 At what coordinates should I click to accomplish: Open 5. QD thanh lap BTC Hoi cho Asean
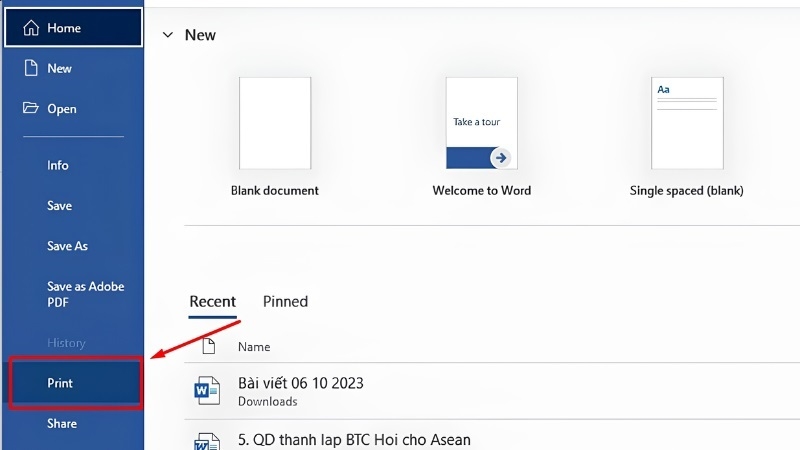492,436
